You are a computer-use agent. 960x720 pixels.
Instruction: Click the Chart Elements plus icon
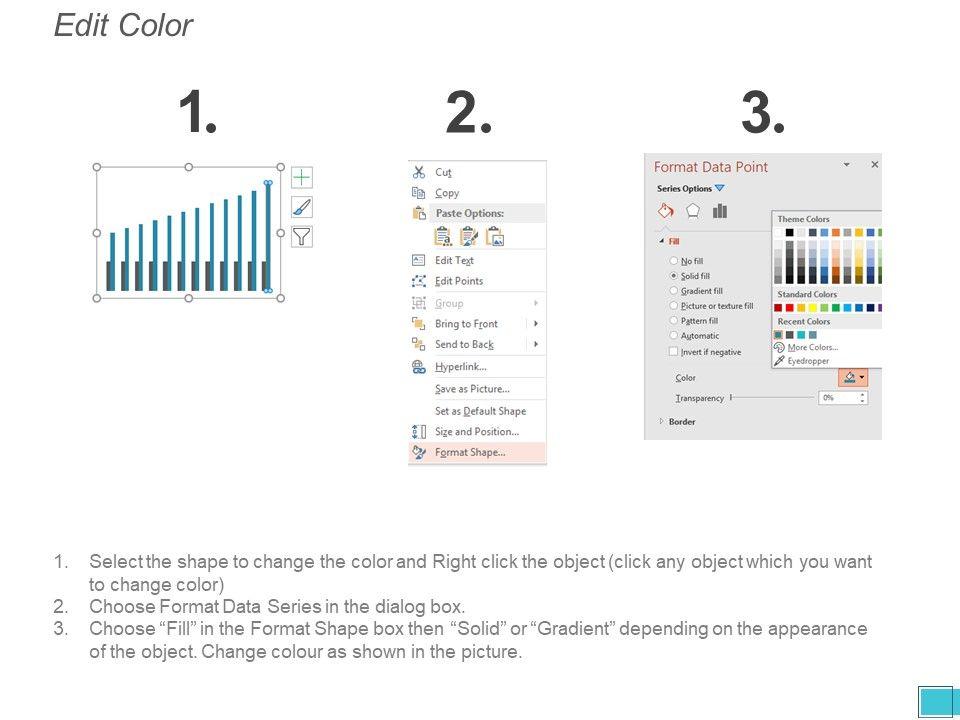pos(302,178)
